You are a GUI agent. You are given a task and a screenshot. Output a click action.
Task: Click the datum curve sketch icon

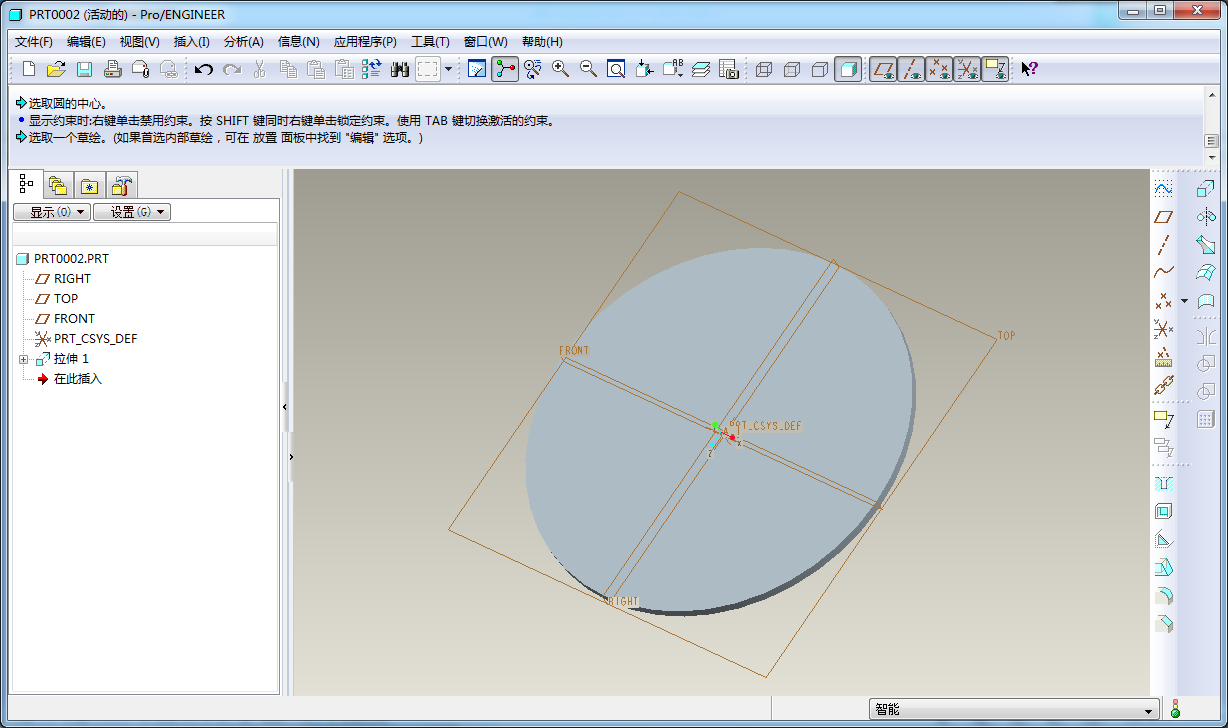[1163, 188]
